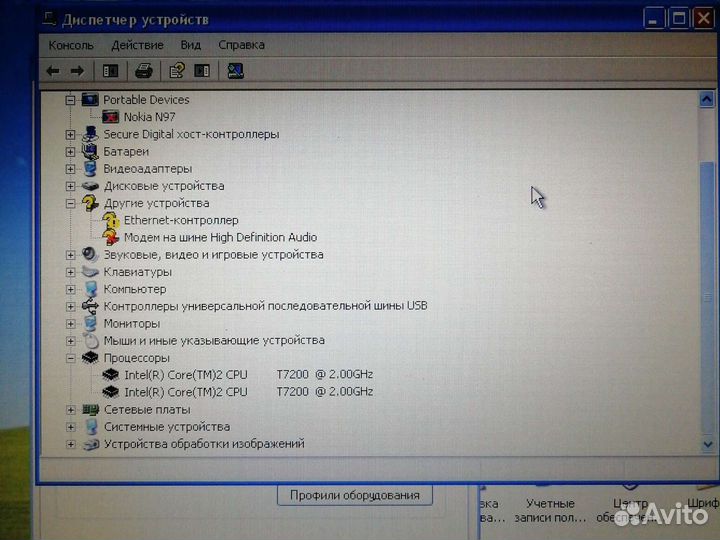Select the Ethernet-контроллер entry
720x540 pixels.
point(181,220)
